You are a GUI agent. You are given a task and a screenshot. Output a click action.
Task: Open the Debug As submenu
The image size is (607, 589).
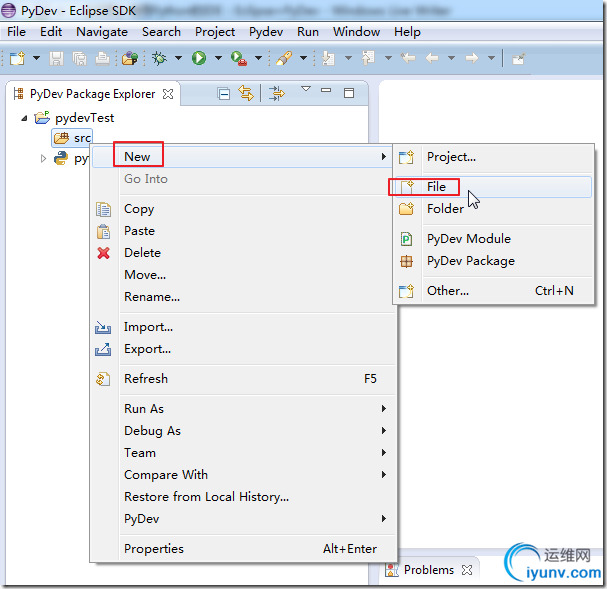(x=242, y=431)
